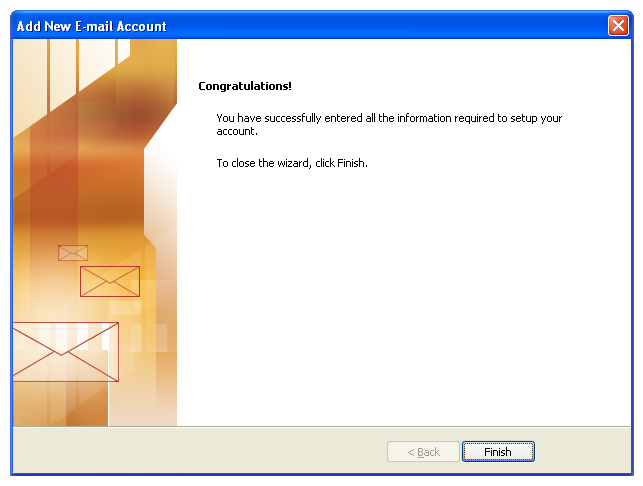Click the gray footer right of Finish button
643x486 pixels.
tap(582, 451)
